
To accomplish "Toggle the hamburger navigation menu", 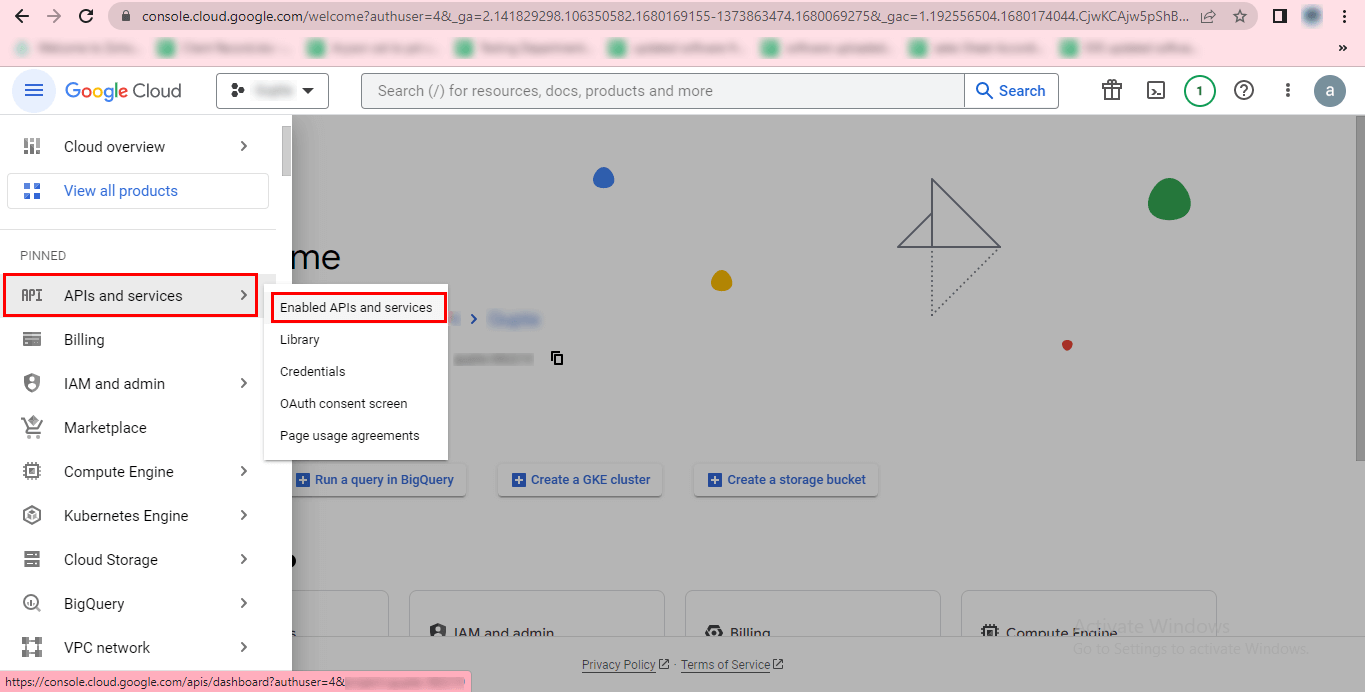I will 33,91.
